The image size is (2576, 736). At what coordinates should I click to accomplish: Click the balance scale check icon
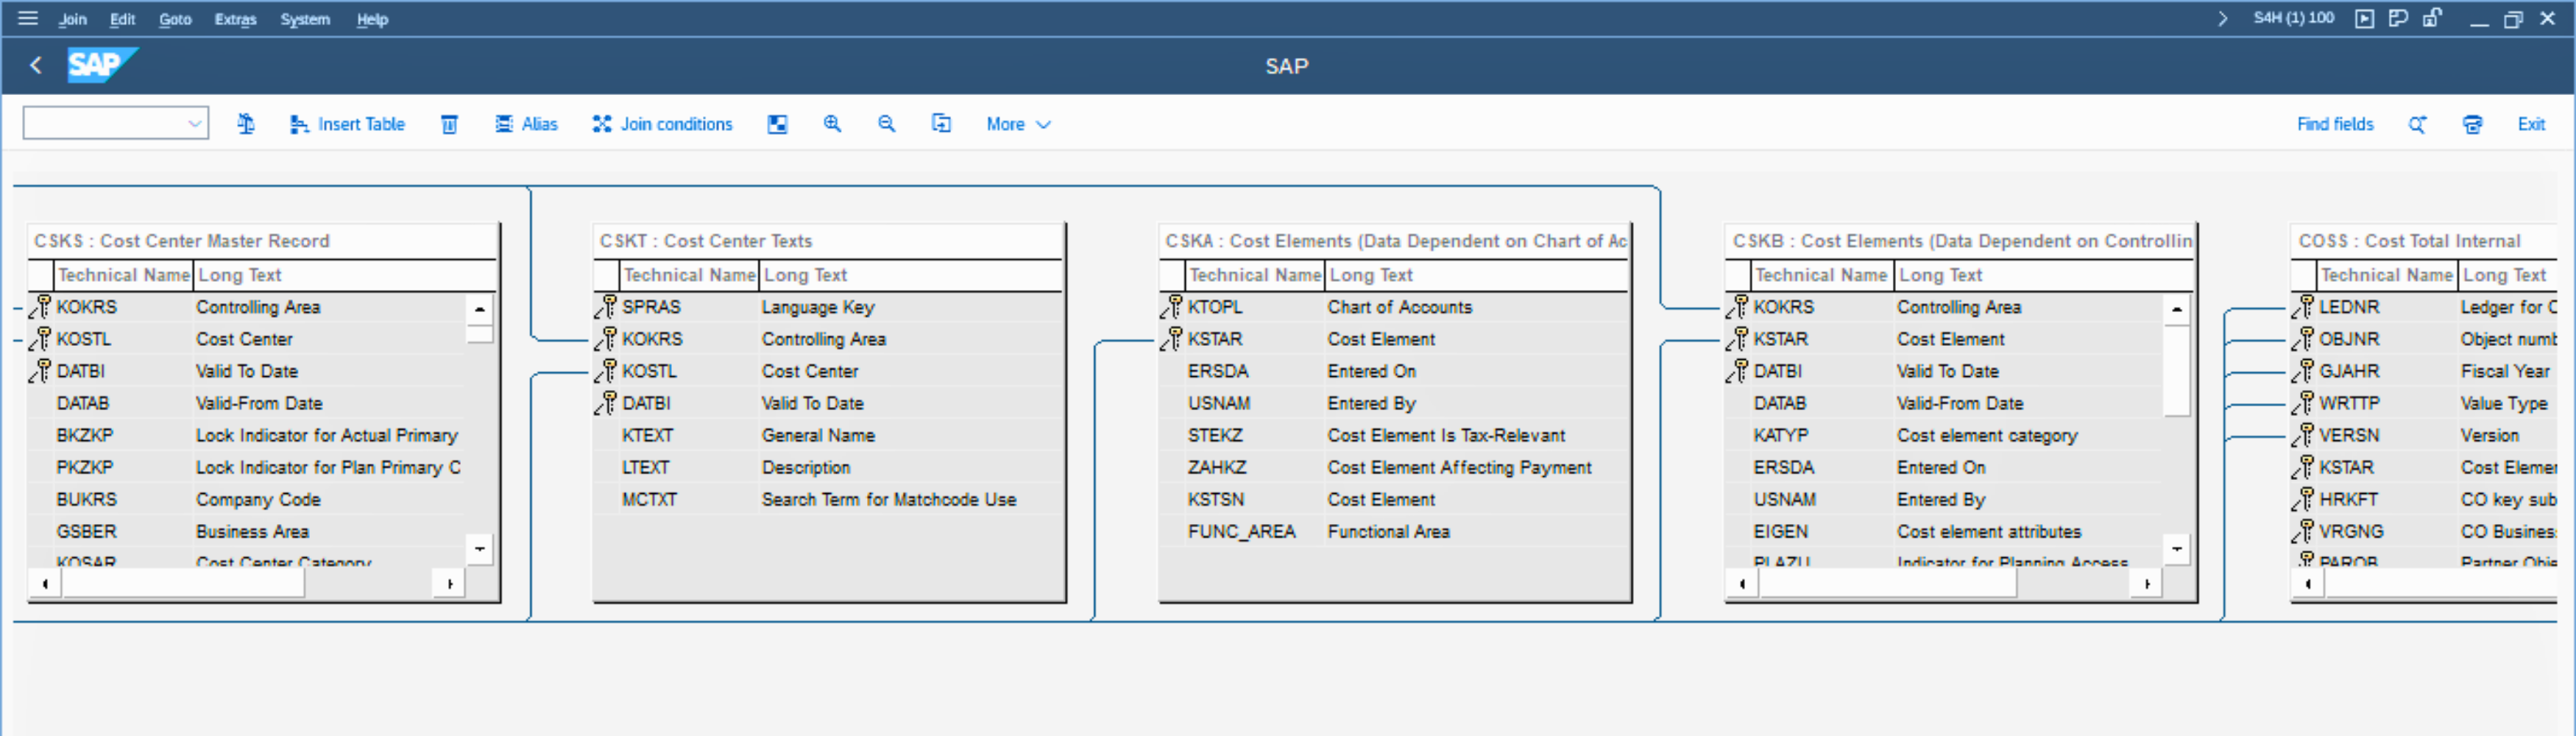(x=246, y=124)
